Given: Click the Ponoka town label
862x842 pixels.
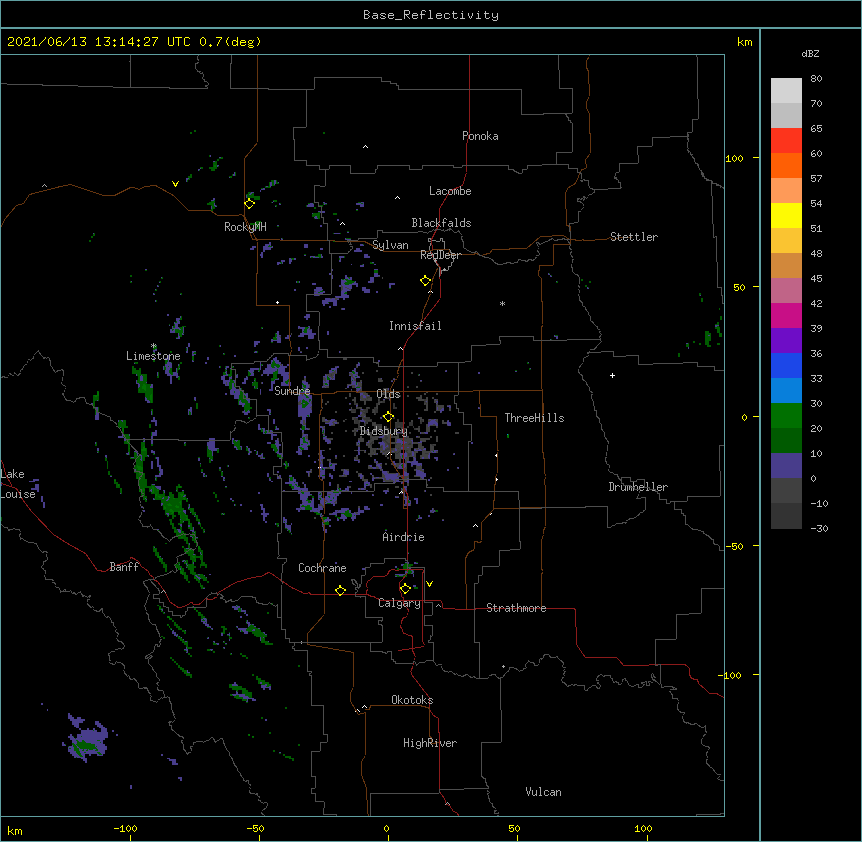Looking at the screenshot, I should (x=480, y=136).
